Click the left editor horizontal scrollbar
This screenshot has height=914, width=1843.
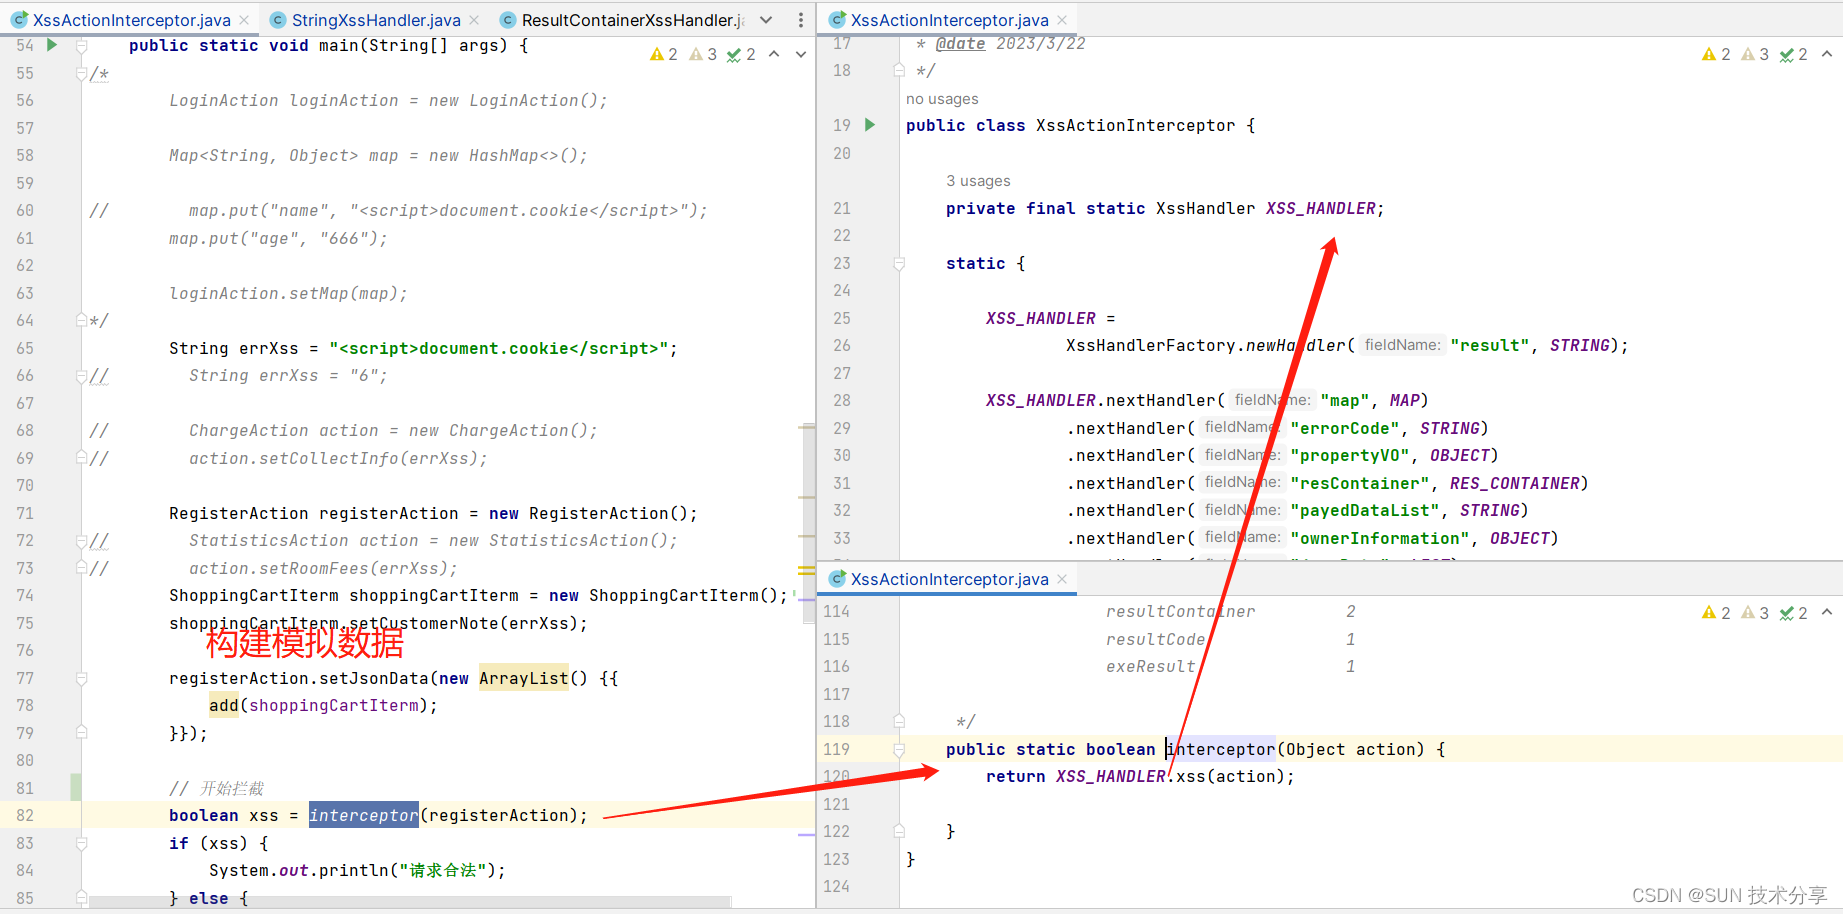410,902
